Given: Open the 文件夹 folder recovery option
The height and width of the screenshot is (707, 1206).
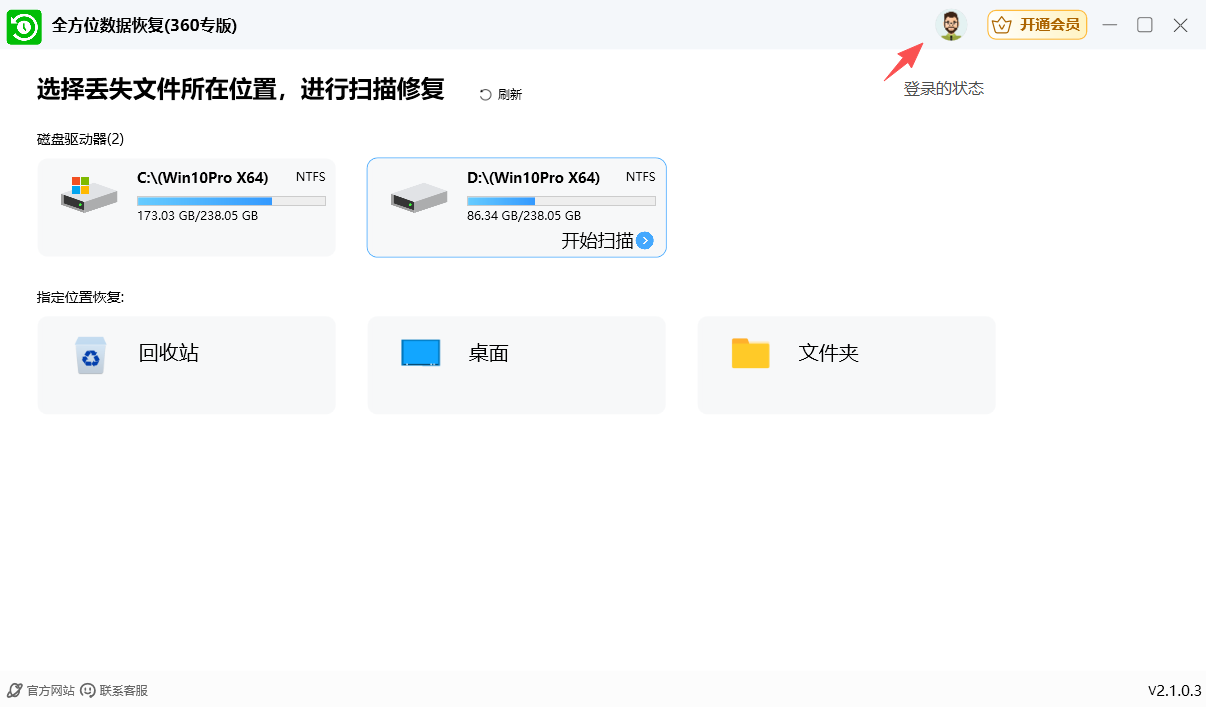Looking at the screenshot, I should click(846, 364).
